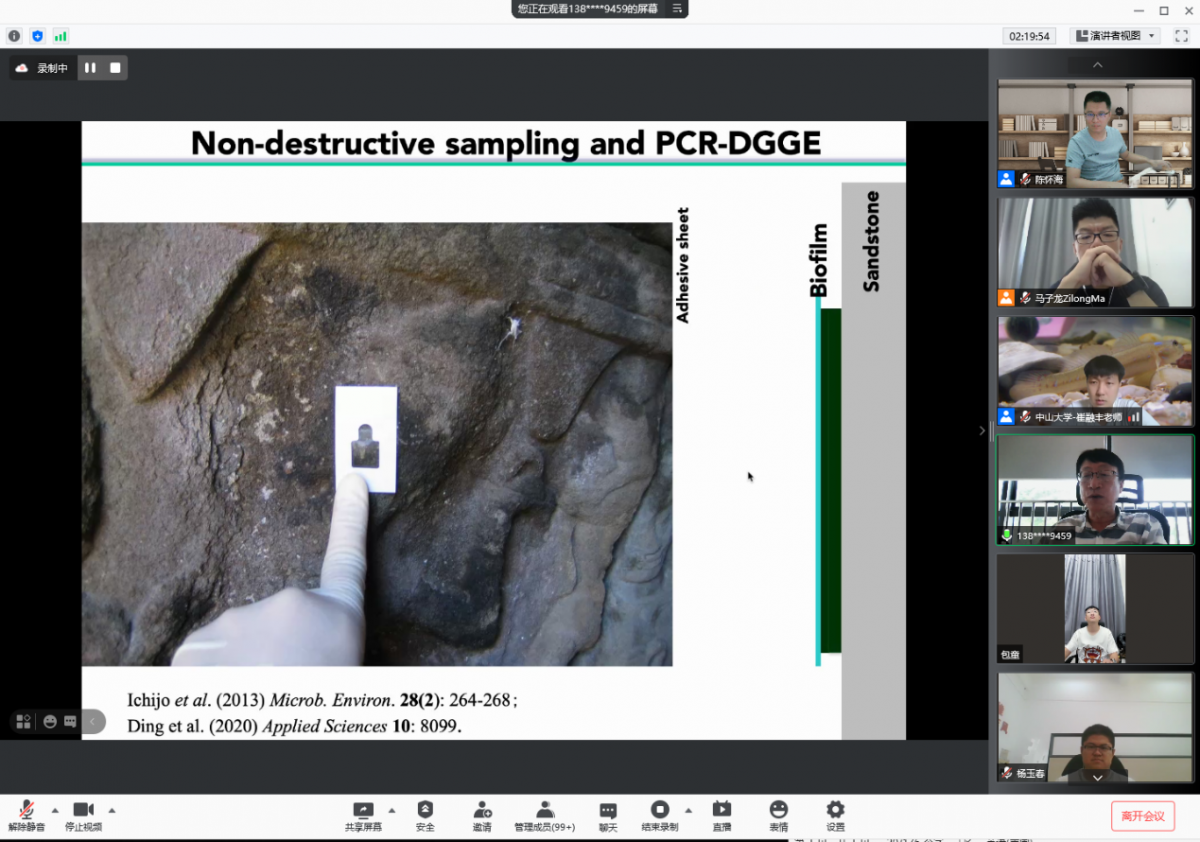The width and height of the screenshot is (1200, 842).
Task: Click the red Leave Meeting button
Action: 1142,816
